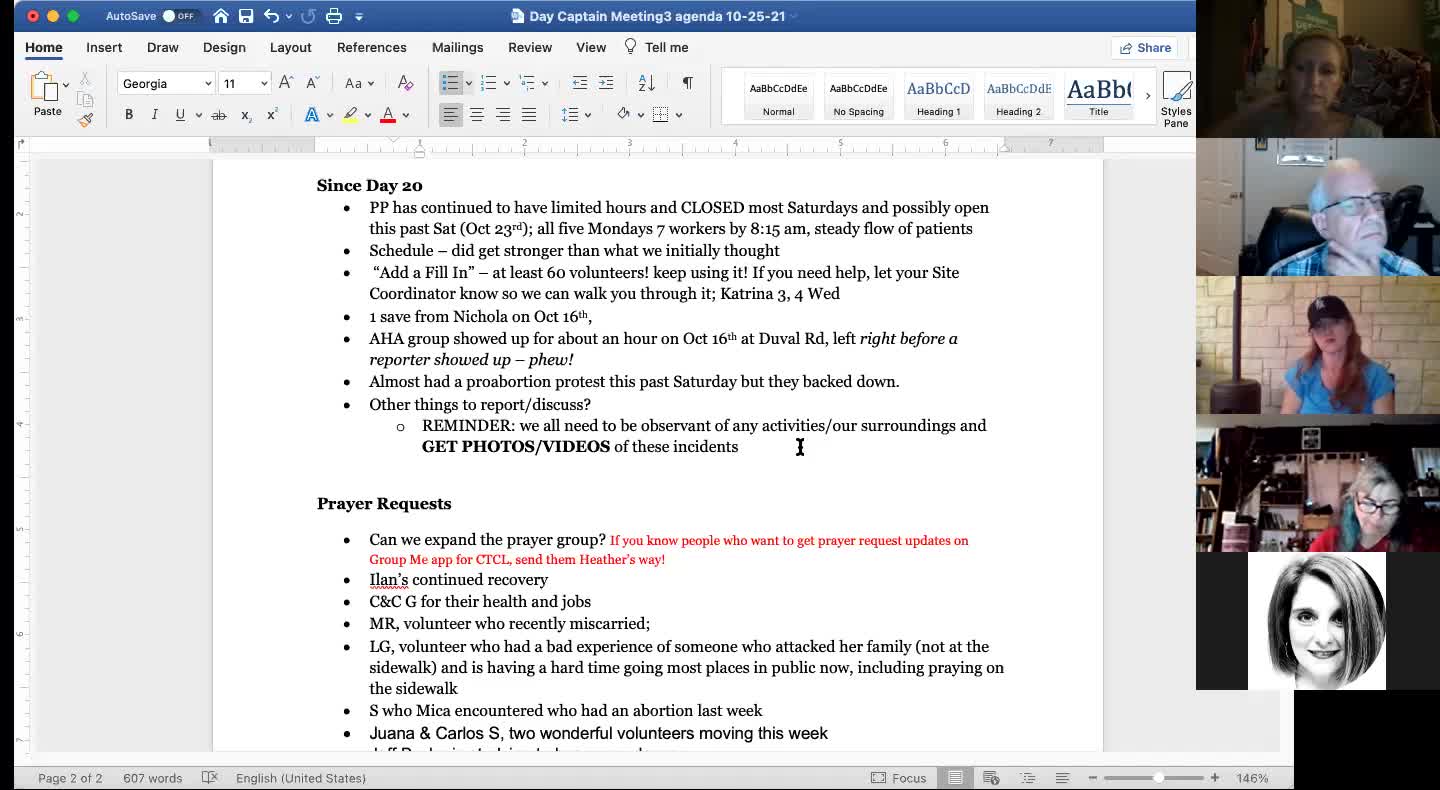Viewport: 1440px width, 790px height.
Task: Clear all formatting with eraser A icon
Action: point(405,83)
